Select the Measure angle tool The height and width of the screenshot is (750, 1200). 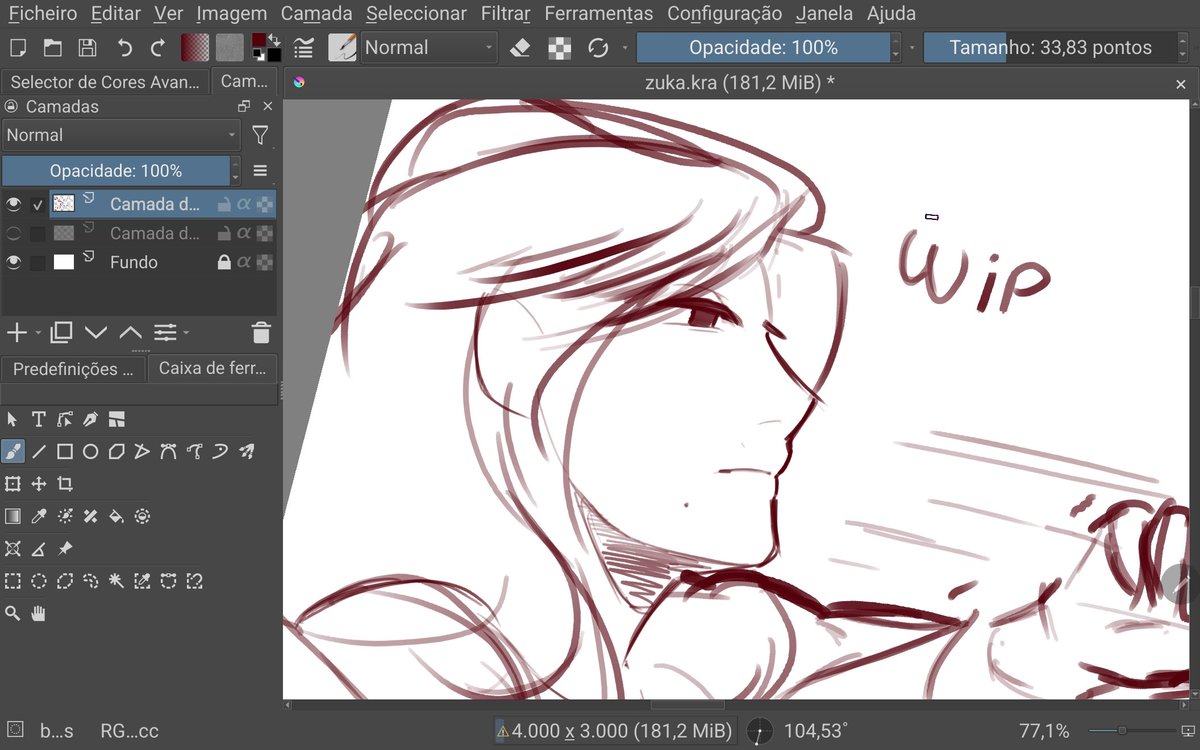39,548
